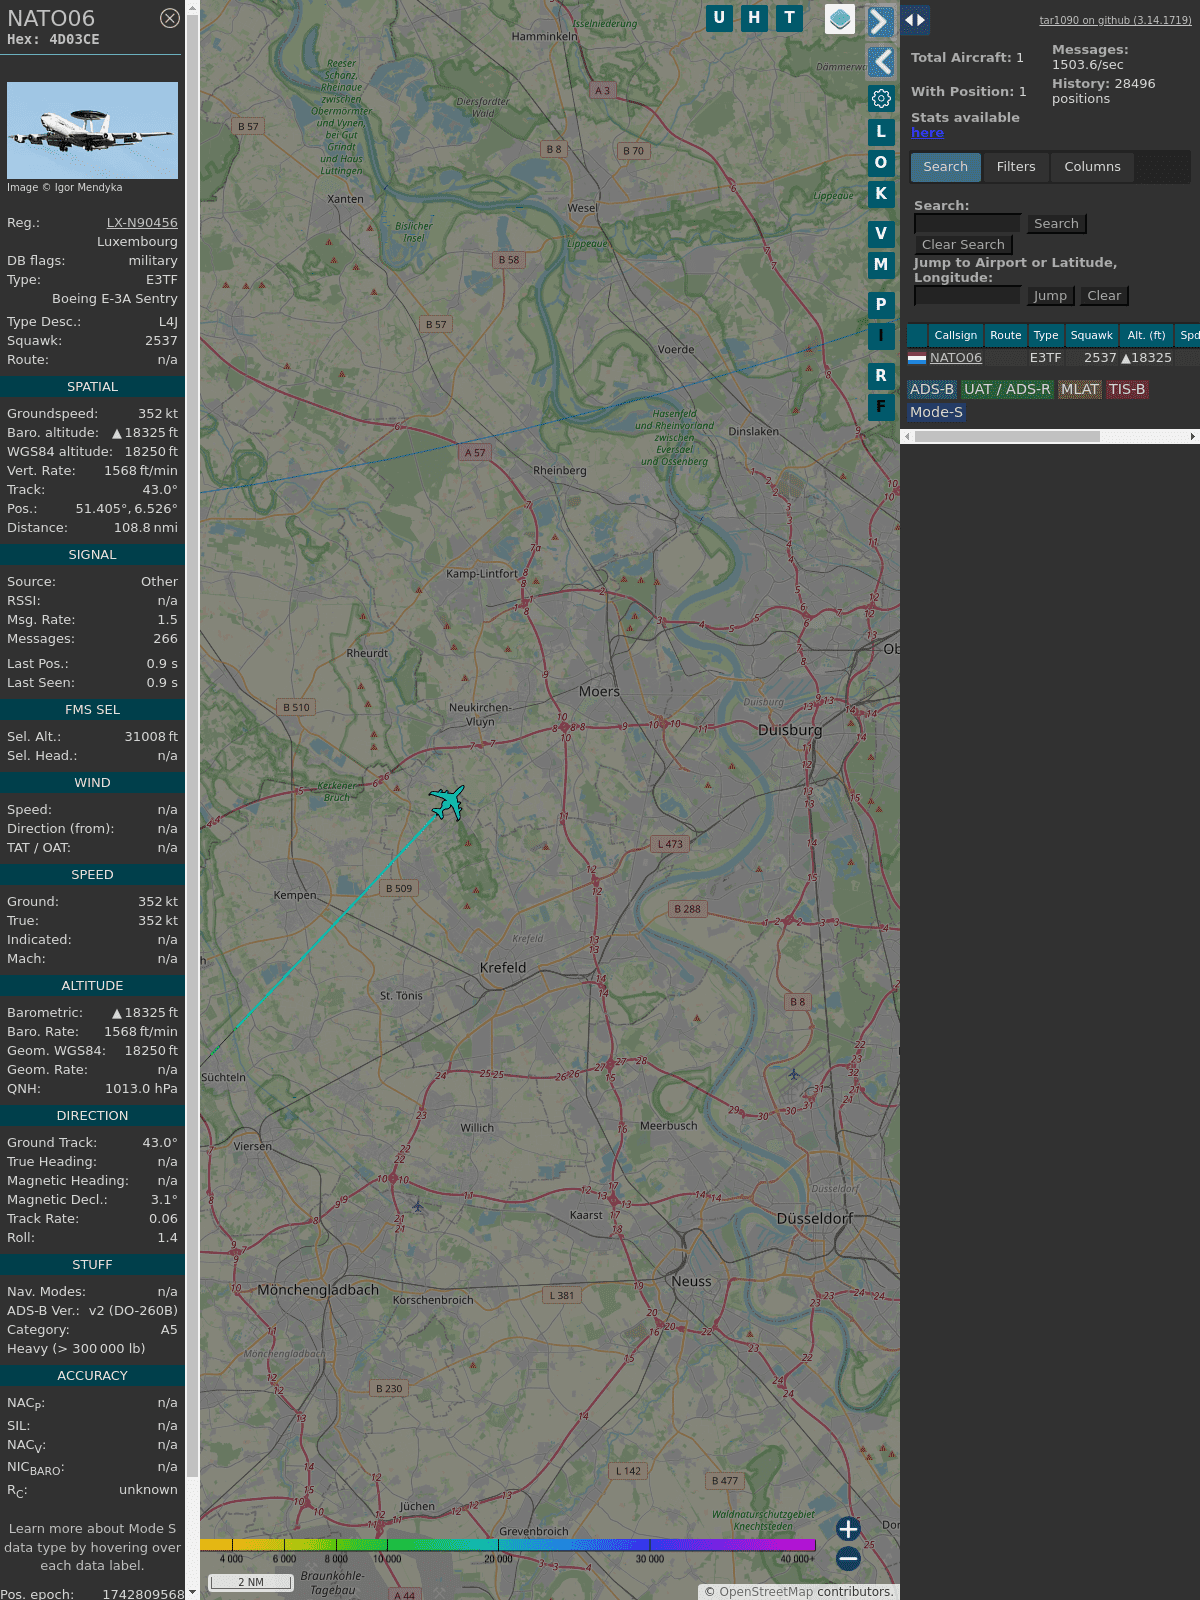Click the settings gear icon on map

click(881, 98)
